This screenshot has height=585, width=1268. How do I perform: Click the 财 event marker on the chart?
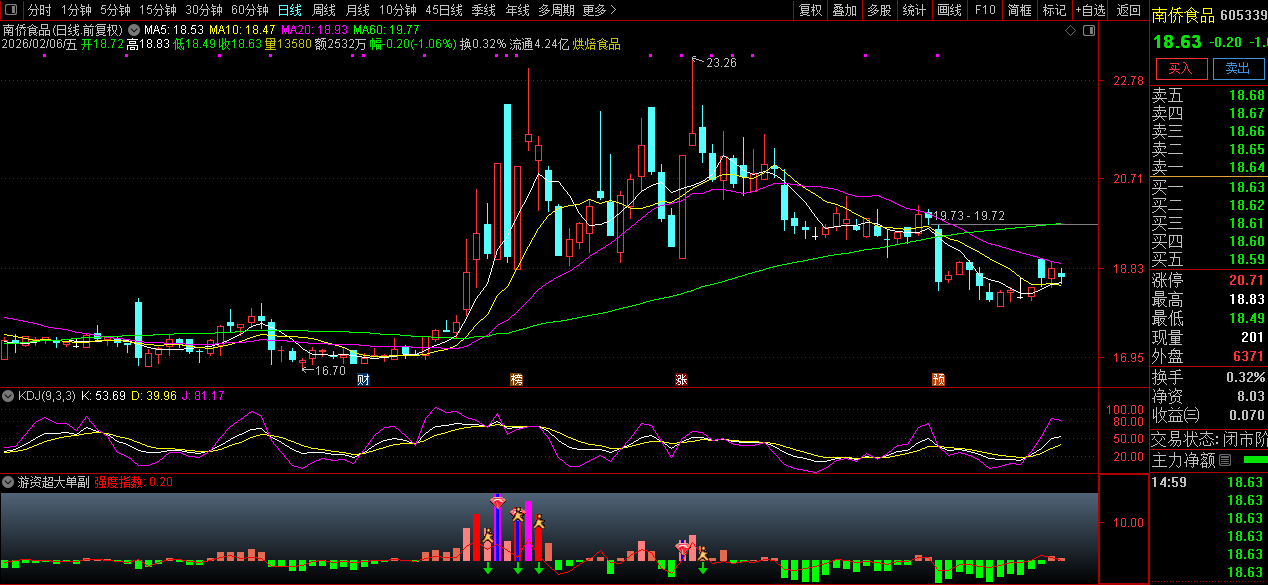[x=363, y=380]
